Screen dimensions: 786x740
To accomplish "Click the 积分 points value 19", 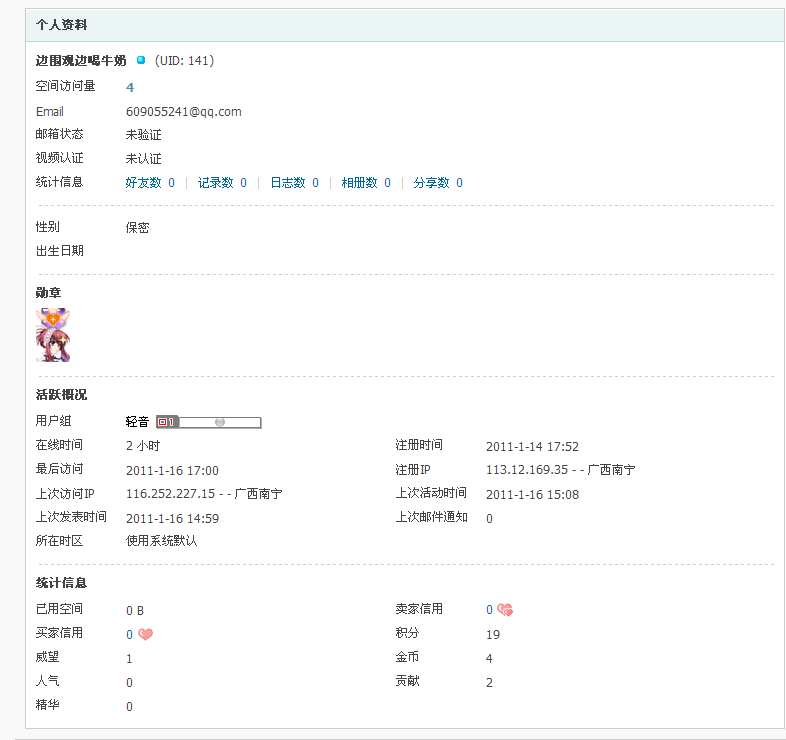I will 493,634.
